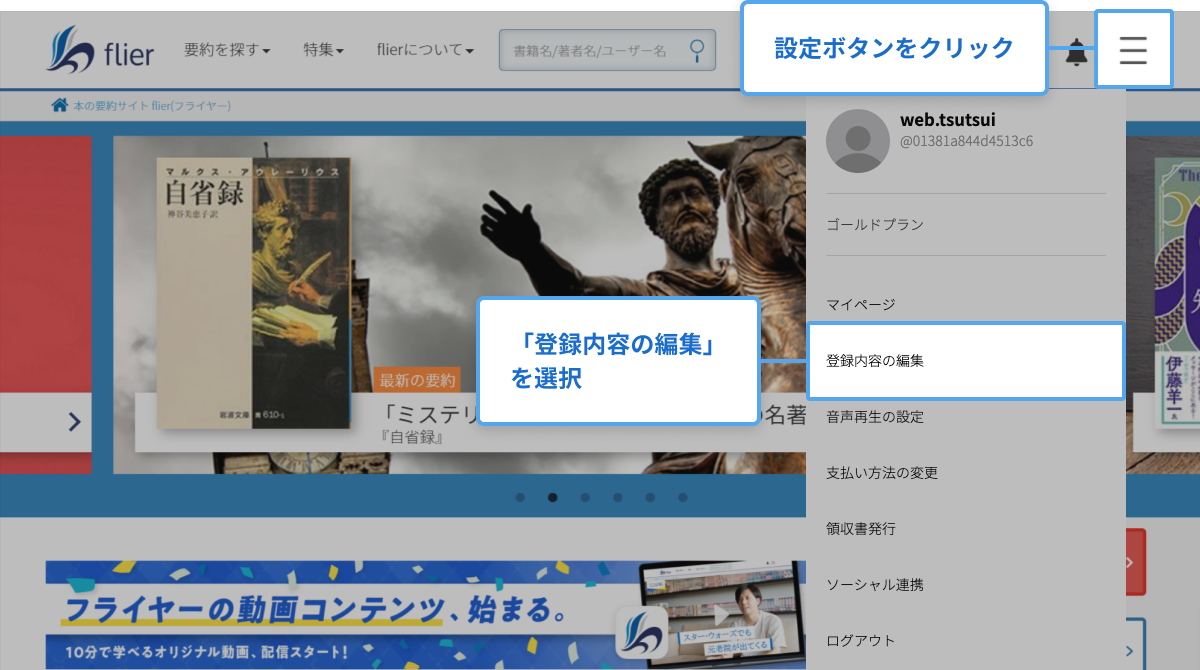Screen dimensions: 1200x670
Task: Select the fifth carousel dot
Action: [x=650, y=497]
